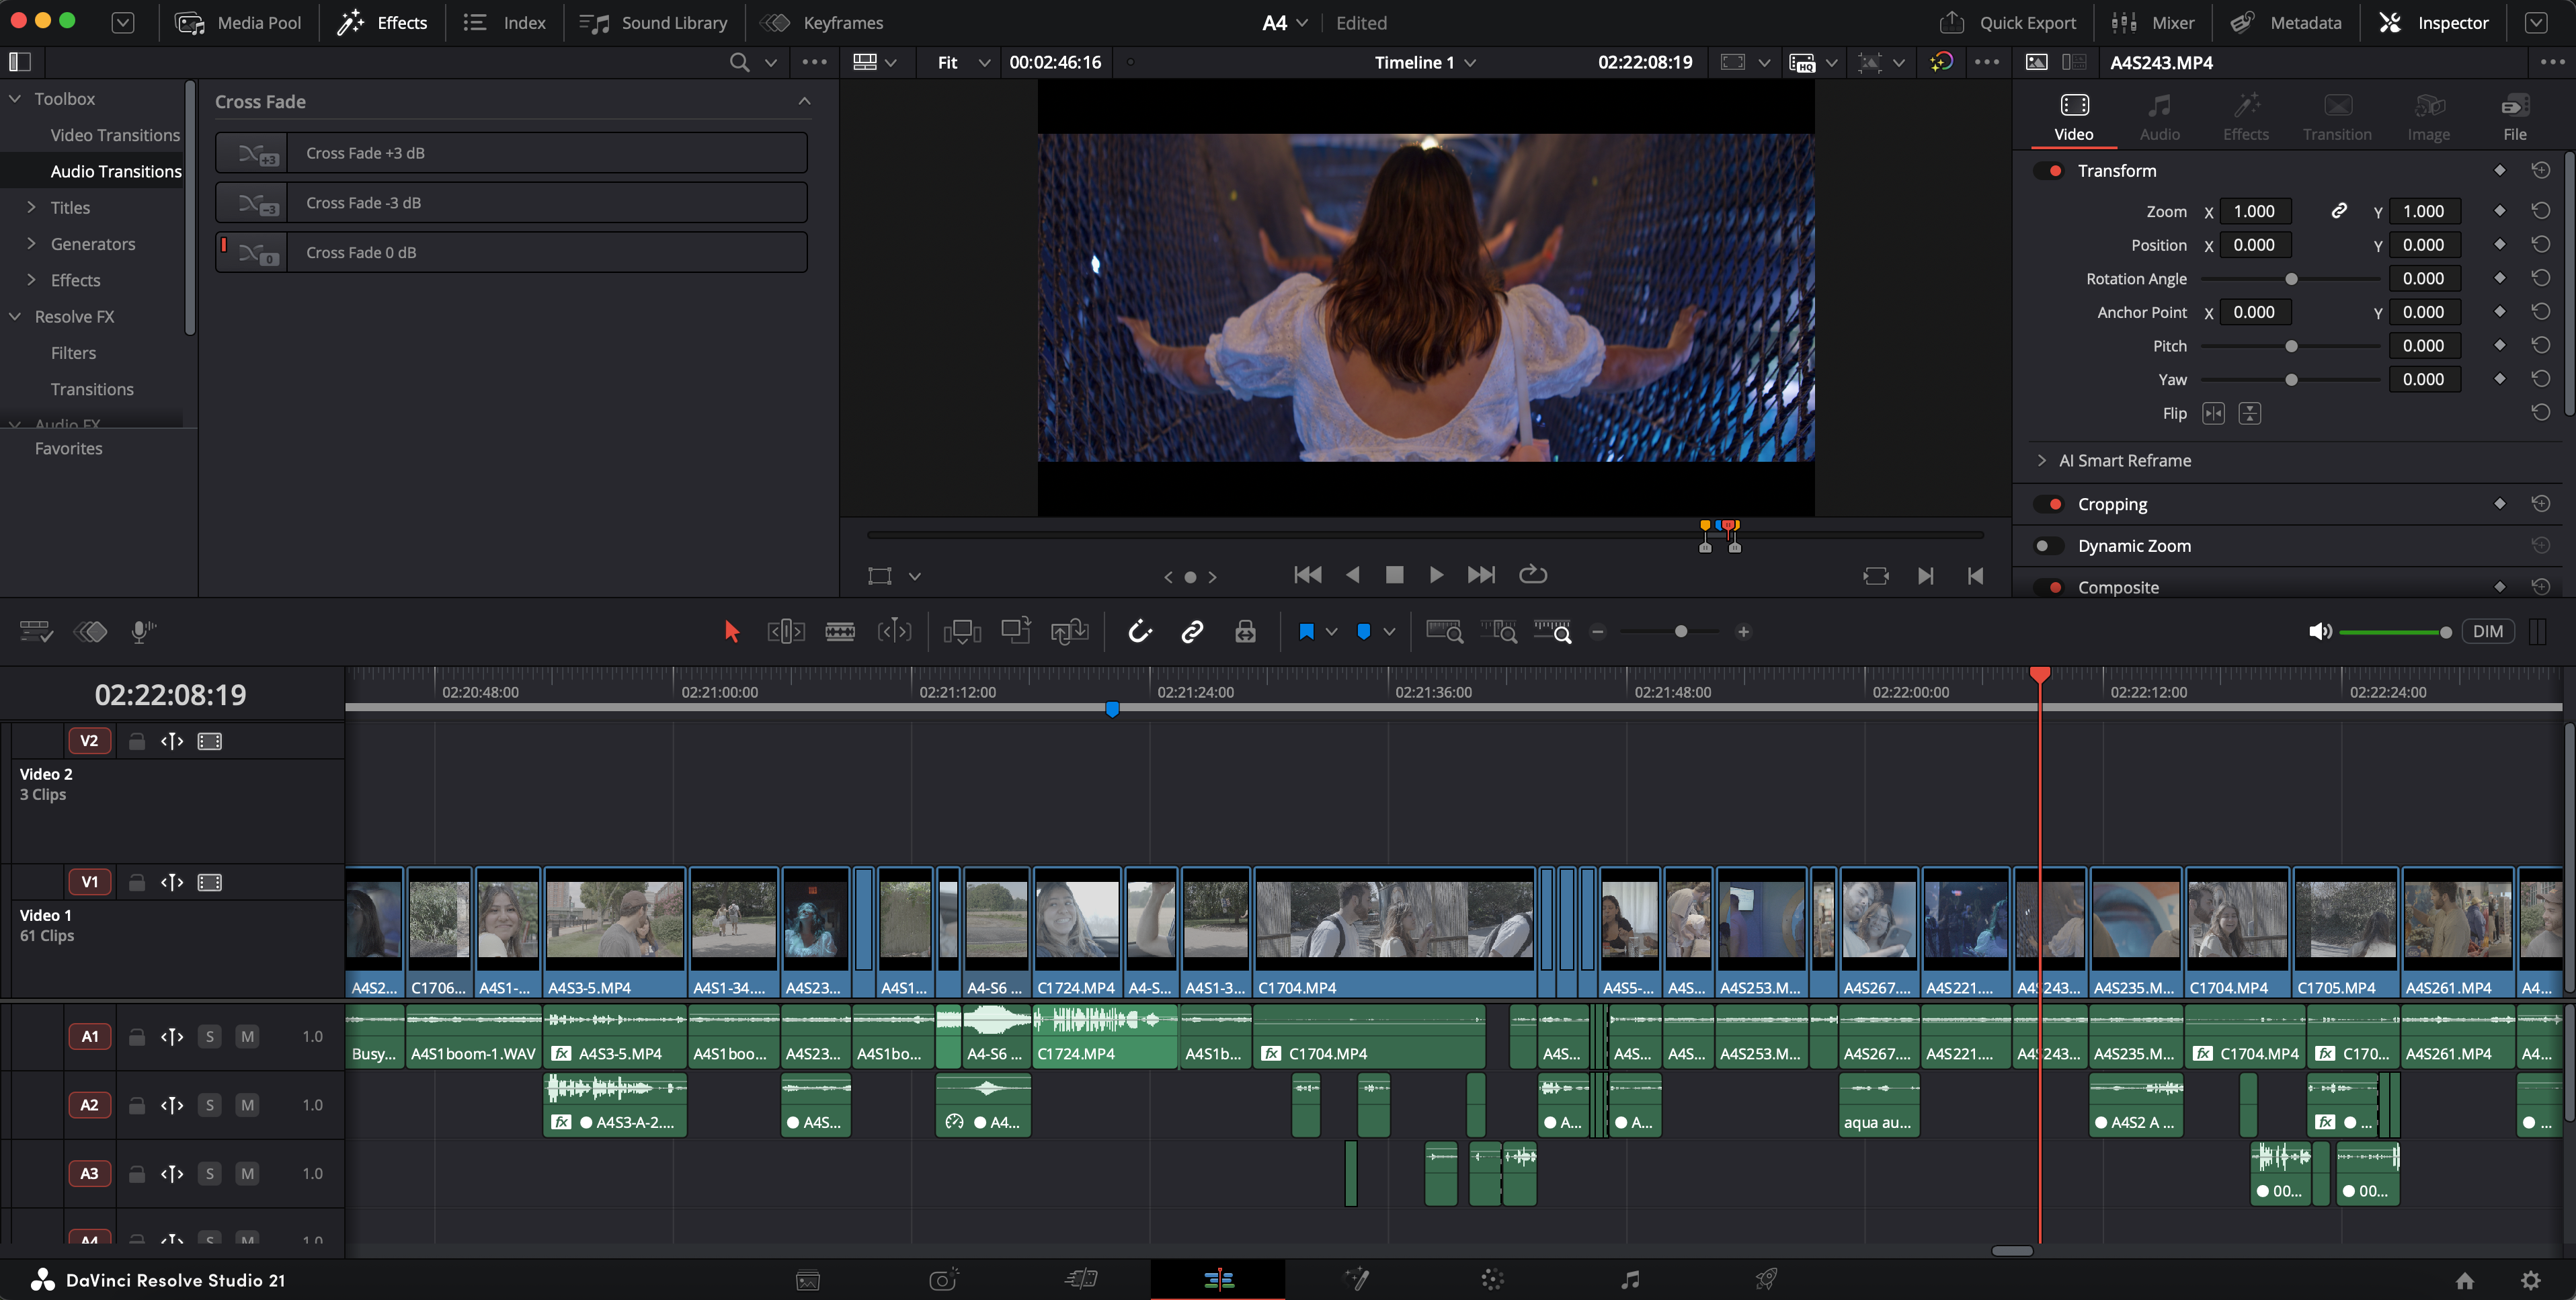Click the voiceover microphone icon
The image size is (2576, 1300).
[x=144, y=631]
